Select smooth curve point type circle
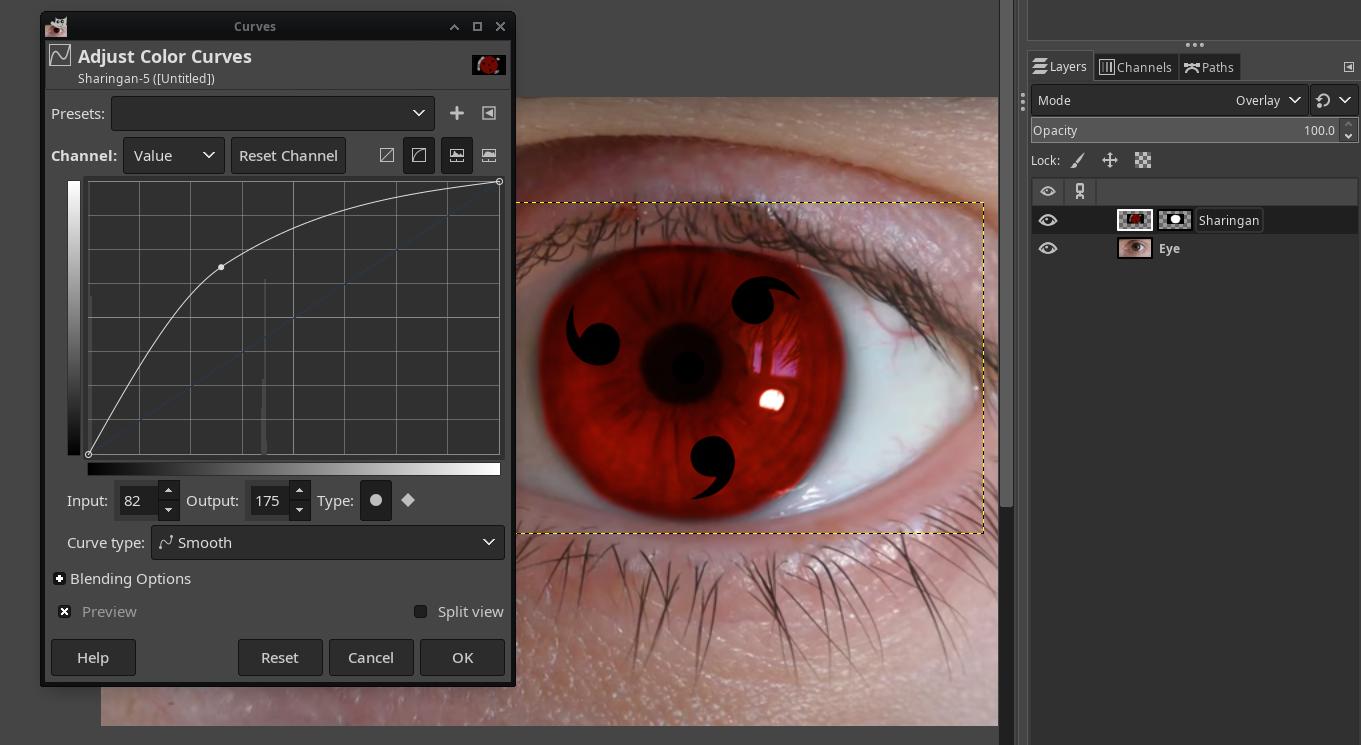Screen dimensions: 1361x745 376,500
